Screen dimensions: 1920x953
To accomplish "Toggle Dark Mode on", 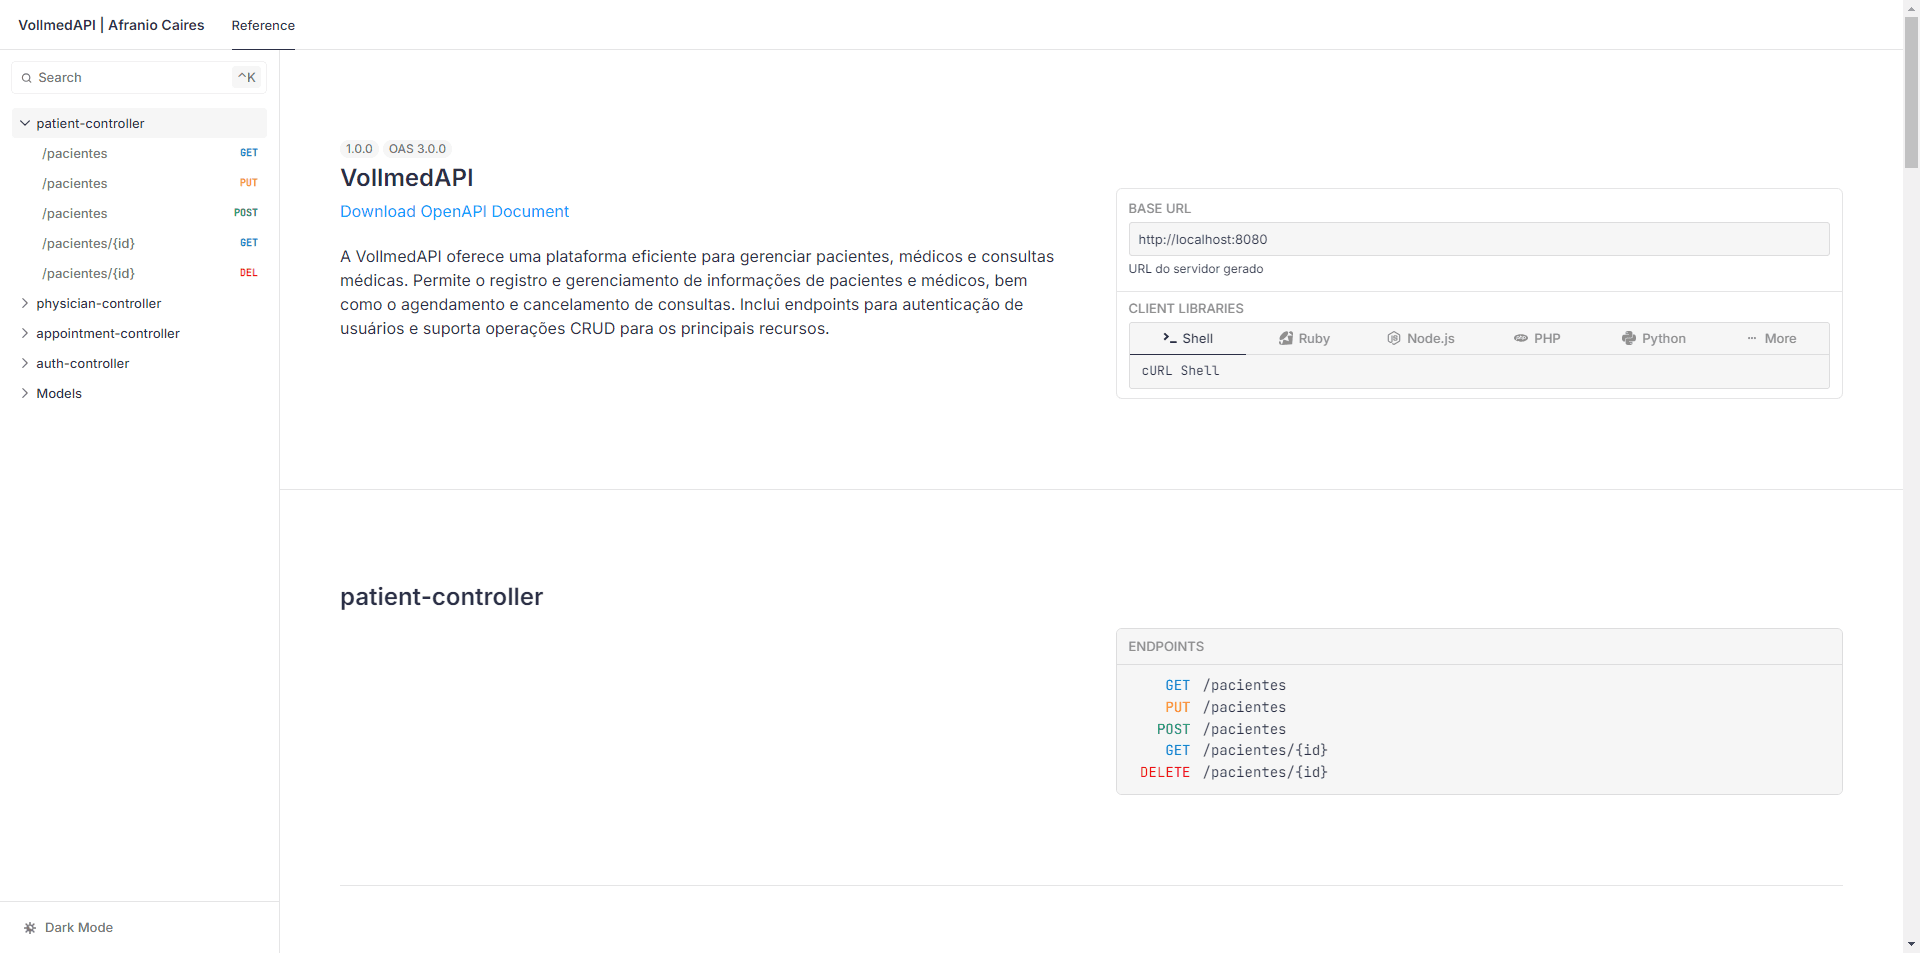I will [78, 928].
